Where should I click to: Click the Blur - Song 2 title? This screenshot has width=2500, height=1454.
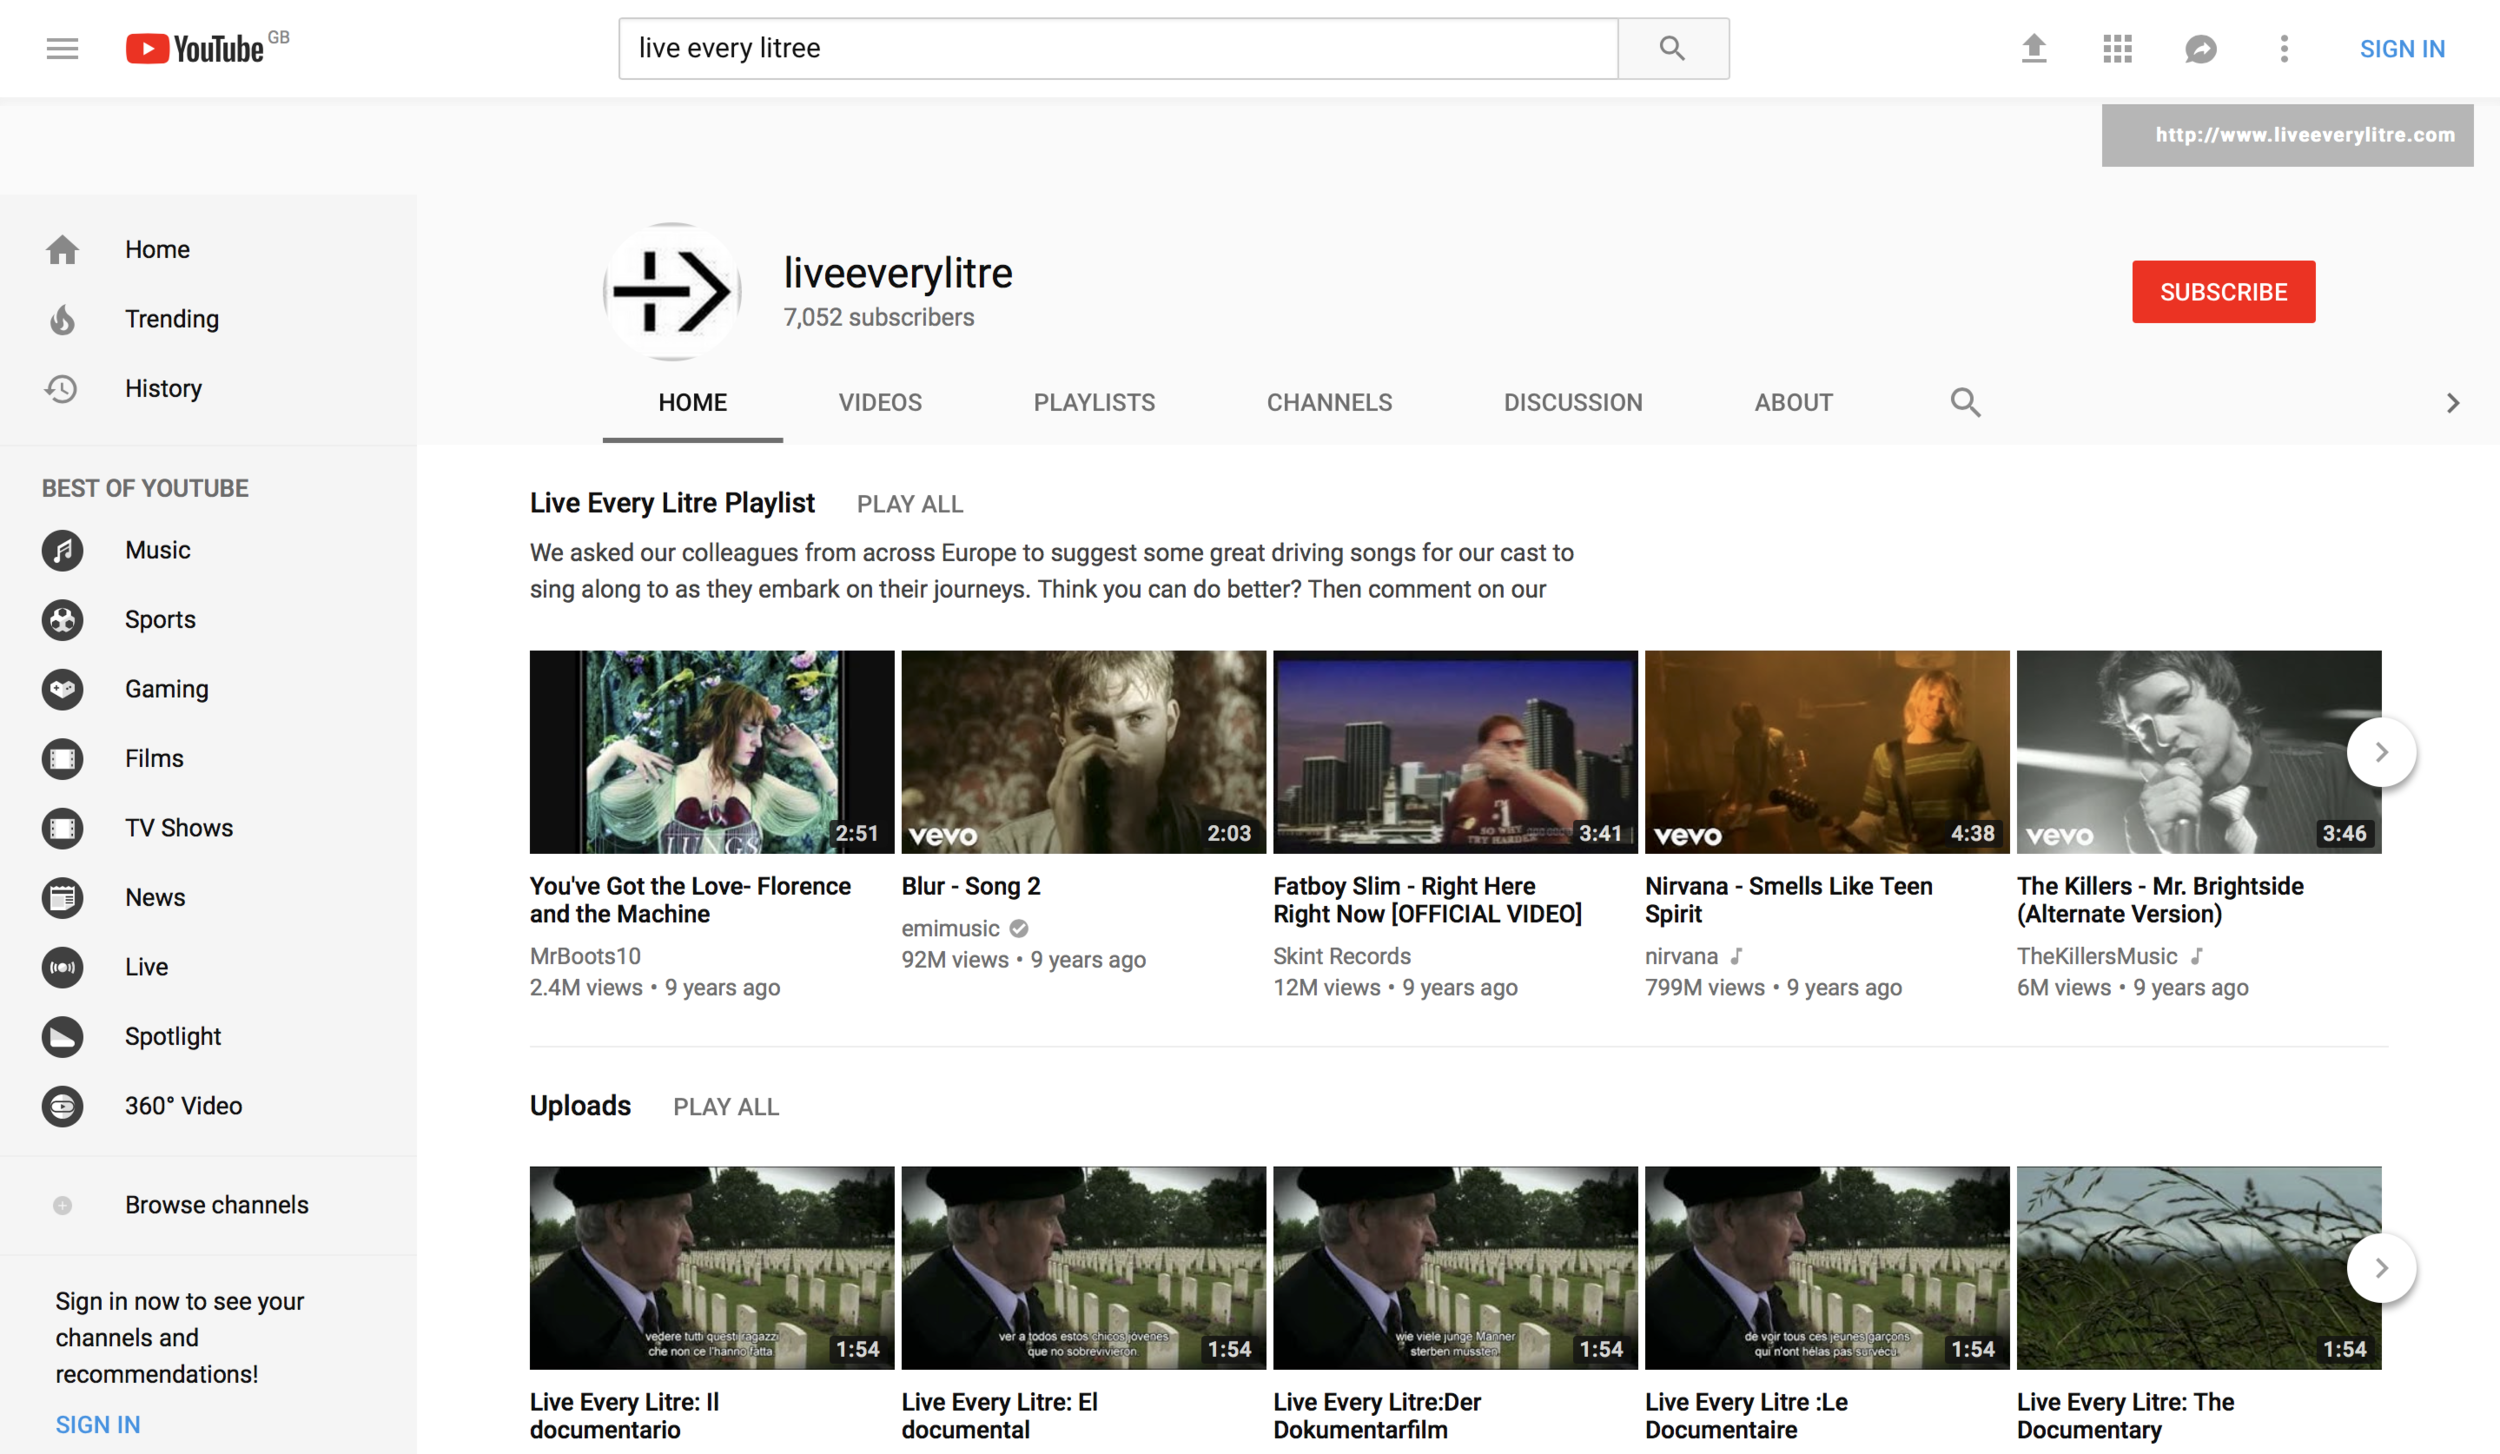click(971, 886)
